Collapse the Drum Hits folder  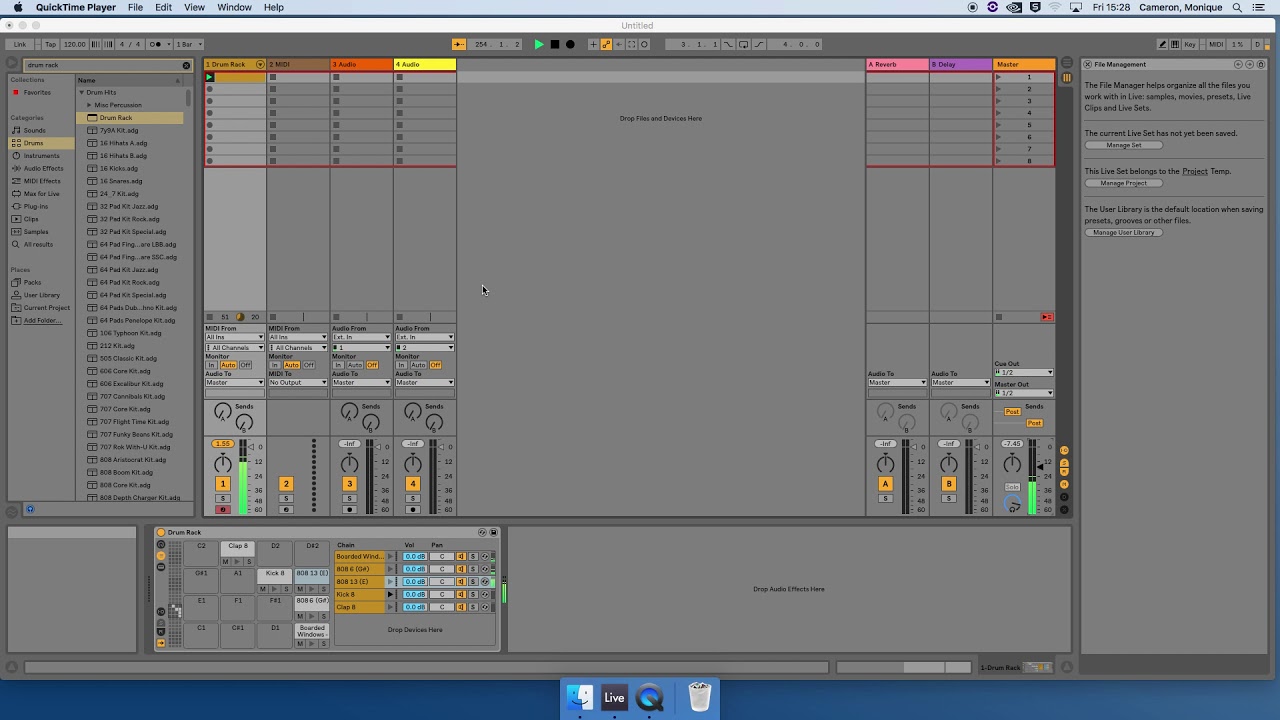click(82, 93)
